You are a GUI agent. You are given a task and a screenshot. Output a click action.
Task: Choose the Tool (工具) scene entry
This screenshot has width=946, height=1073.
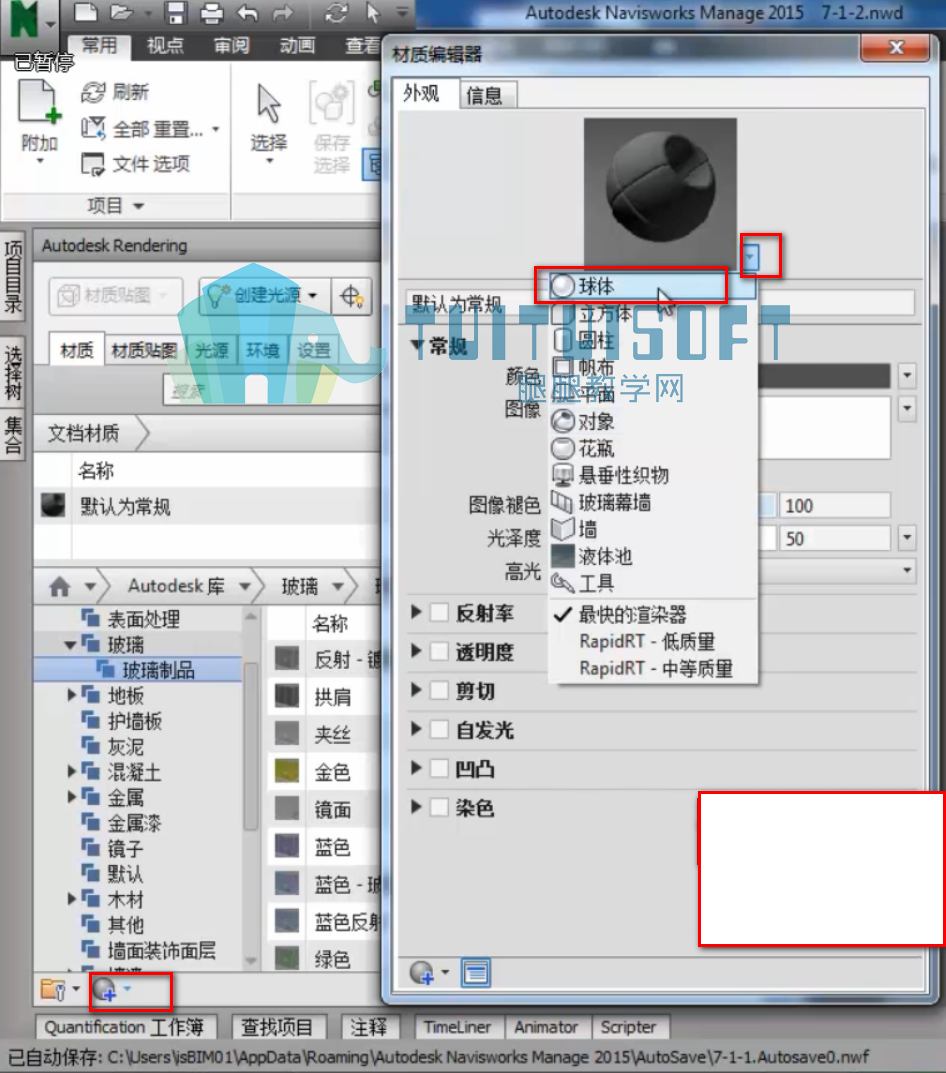click(x=654, y=583)
